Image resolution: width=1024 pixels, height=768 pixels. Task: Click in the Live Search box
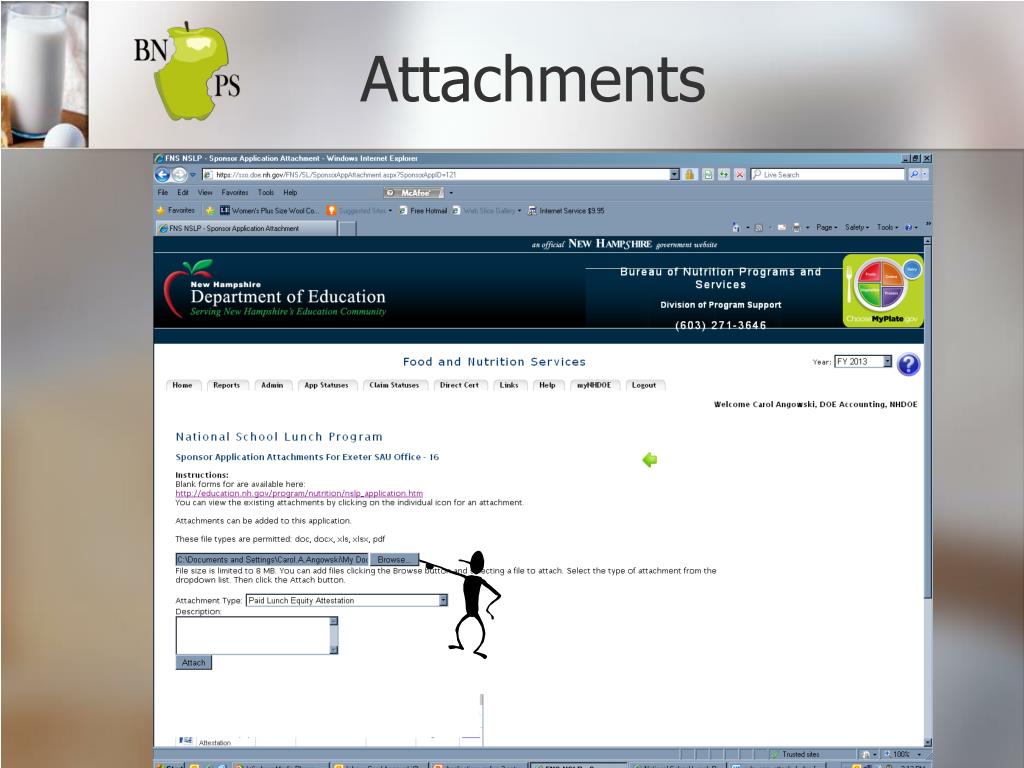pos(827,174)
